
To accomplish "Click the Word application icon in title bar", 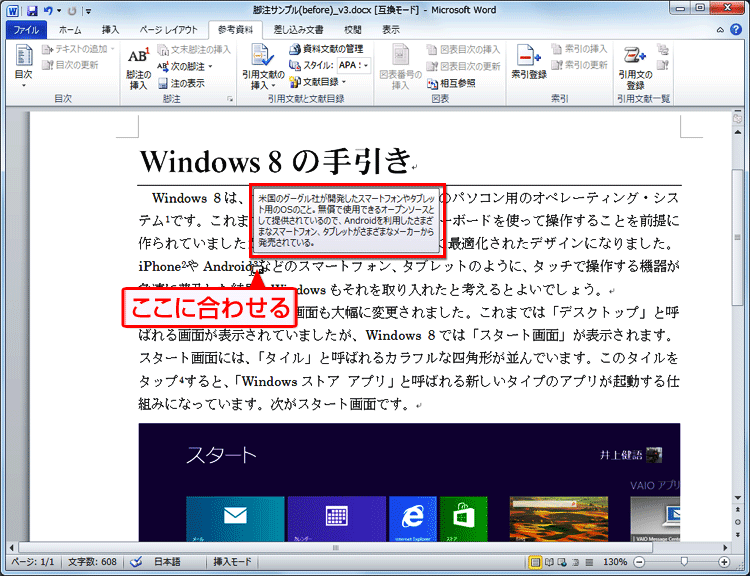I will 13,10.
